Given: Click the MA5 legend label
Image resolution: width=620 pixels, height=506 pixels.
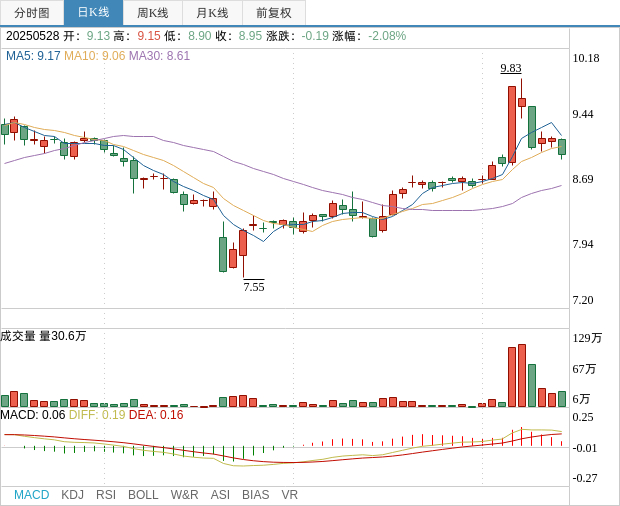Looking at the screenshot, I should pyautogui.click(x=33, y=56).
